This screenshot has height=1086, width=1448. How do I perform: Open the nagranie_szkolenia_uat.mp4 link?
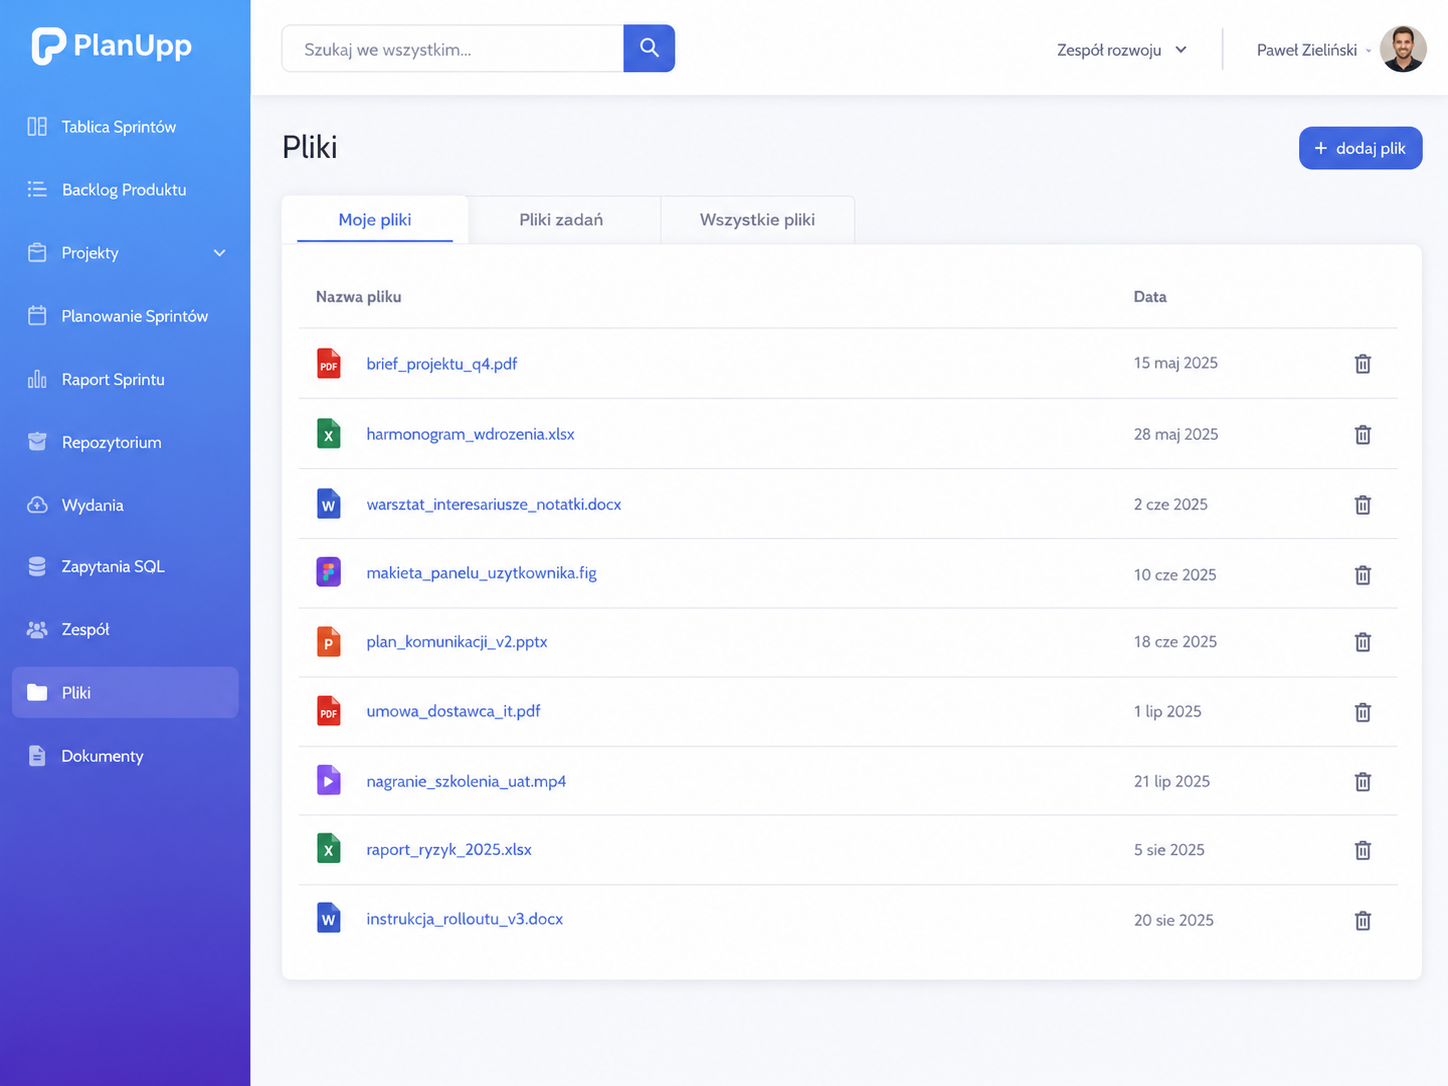point(466,781)
